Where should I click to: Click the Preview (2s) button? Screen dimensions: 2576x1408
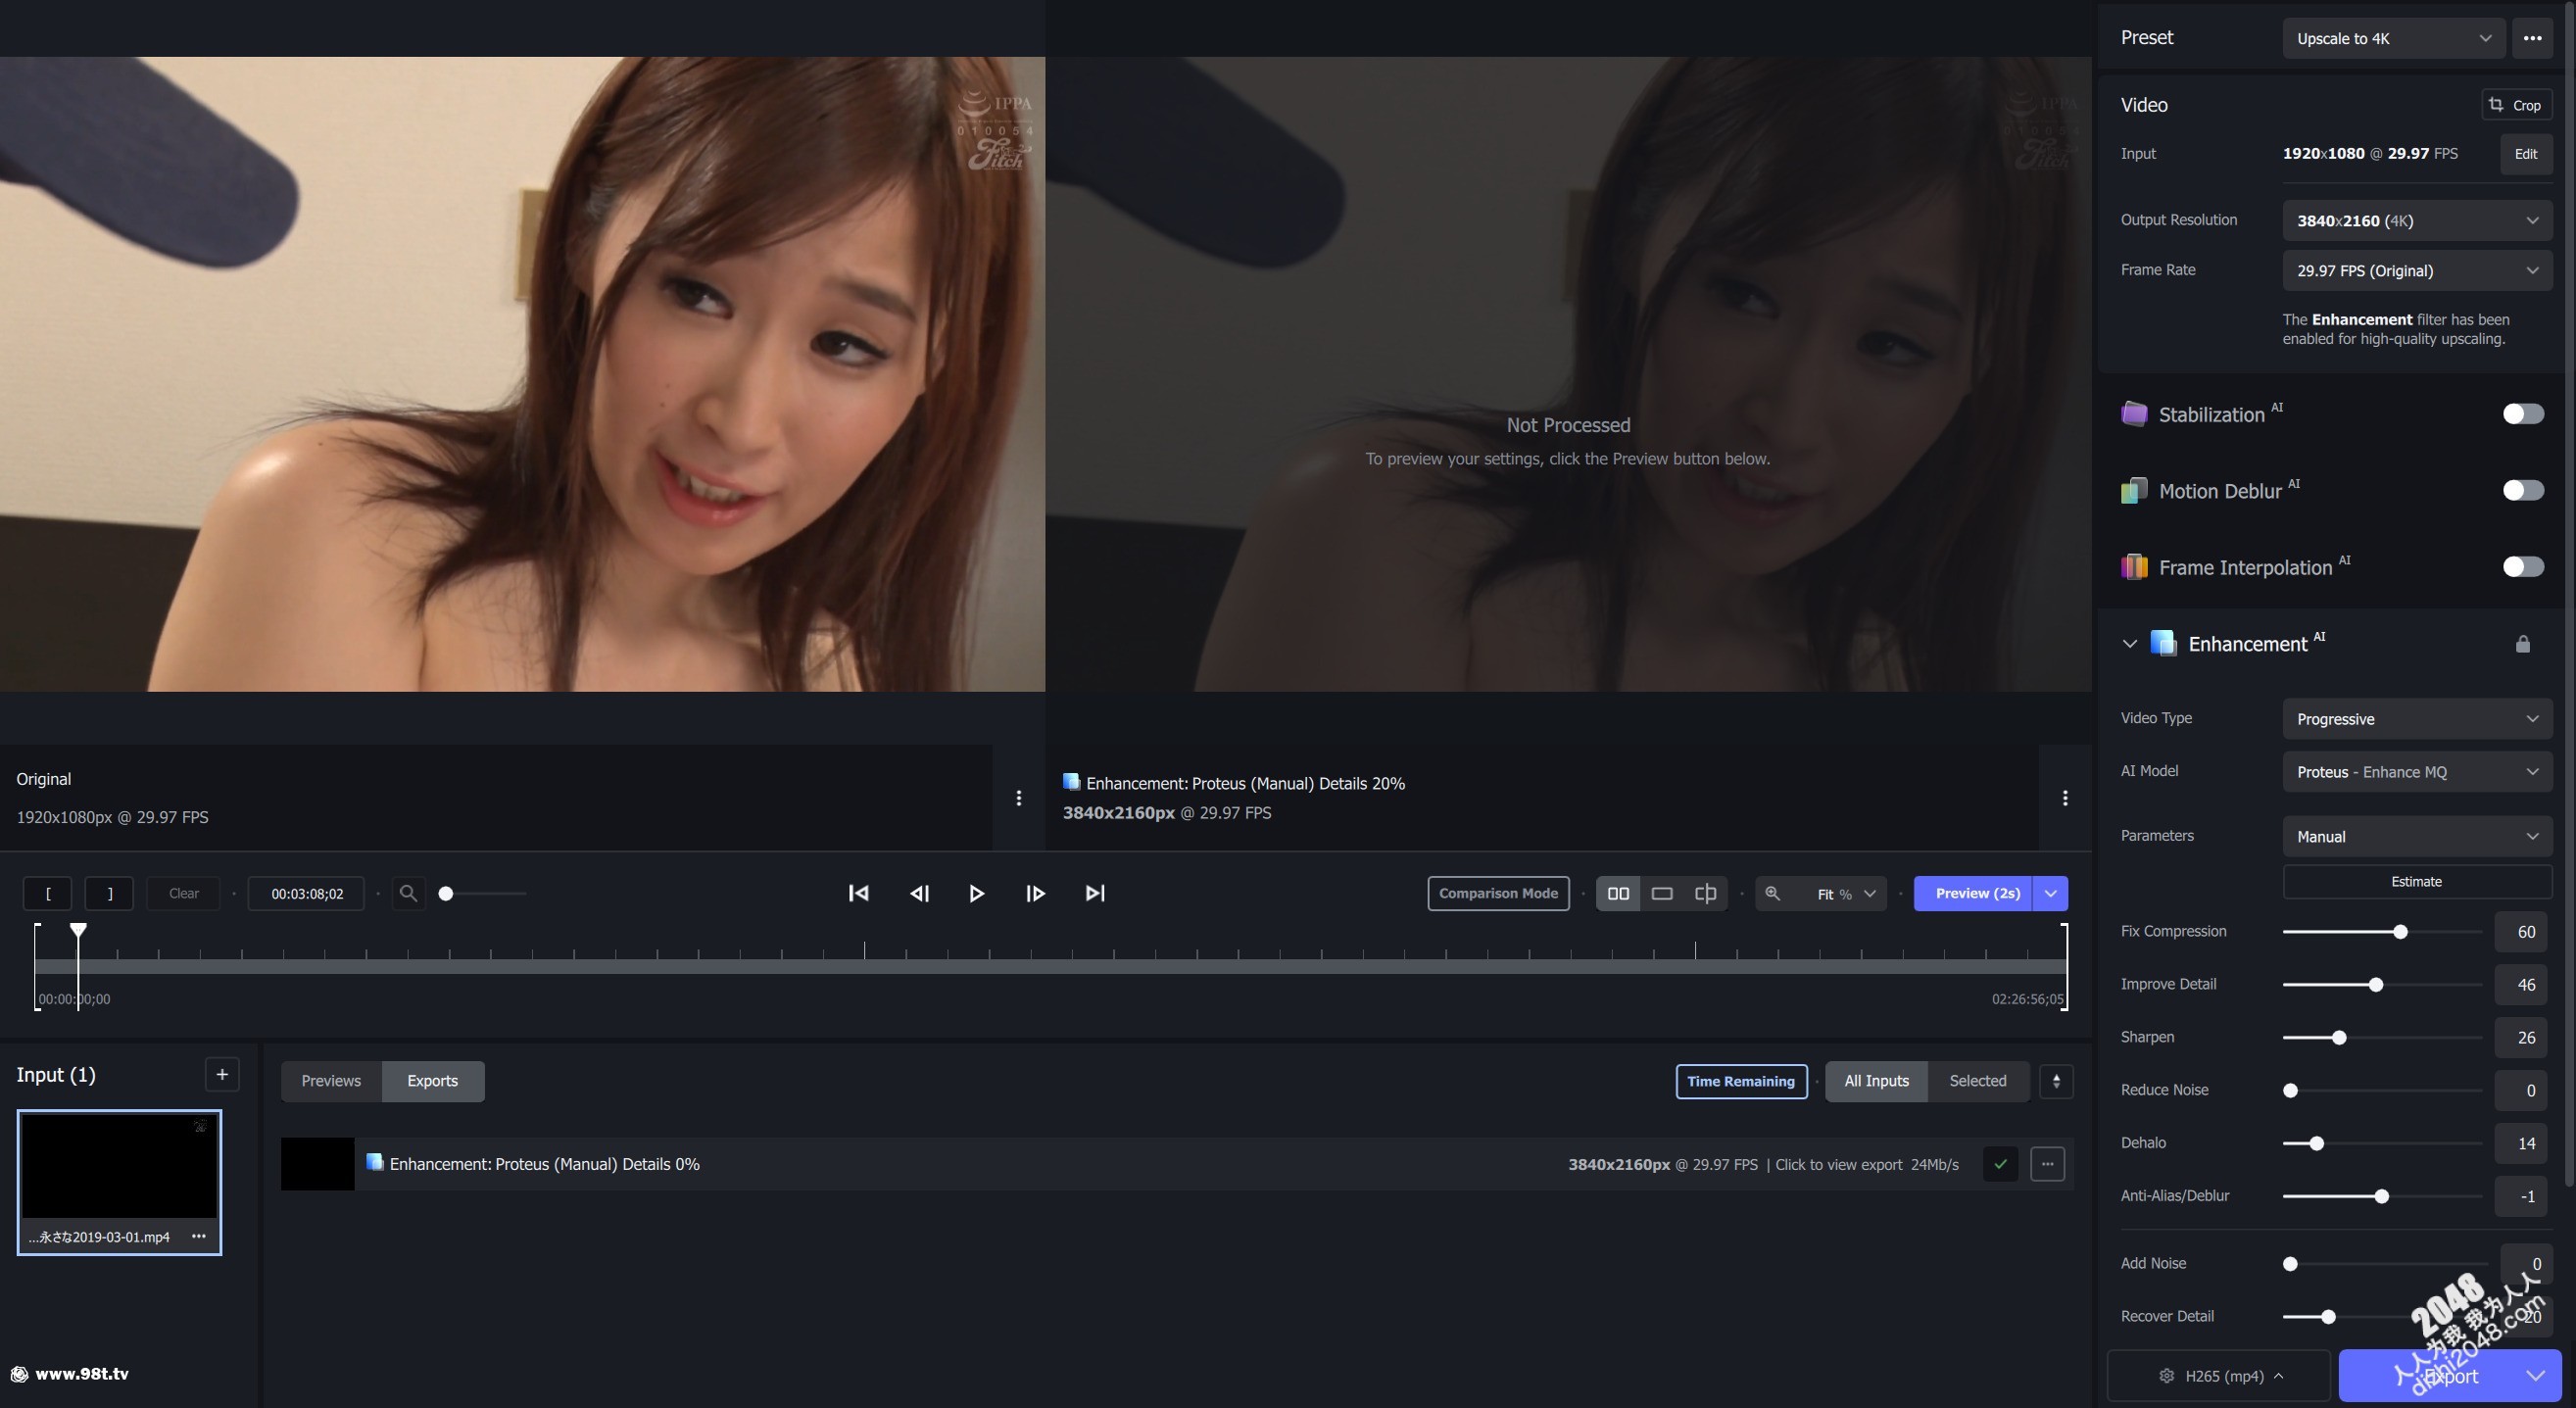click(x=1976, y=893)
